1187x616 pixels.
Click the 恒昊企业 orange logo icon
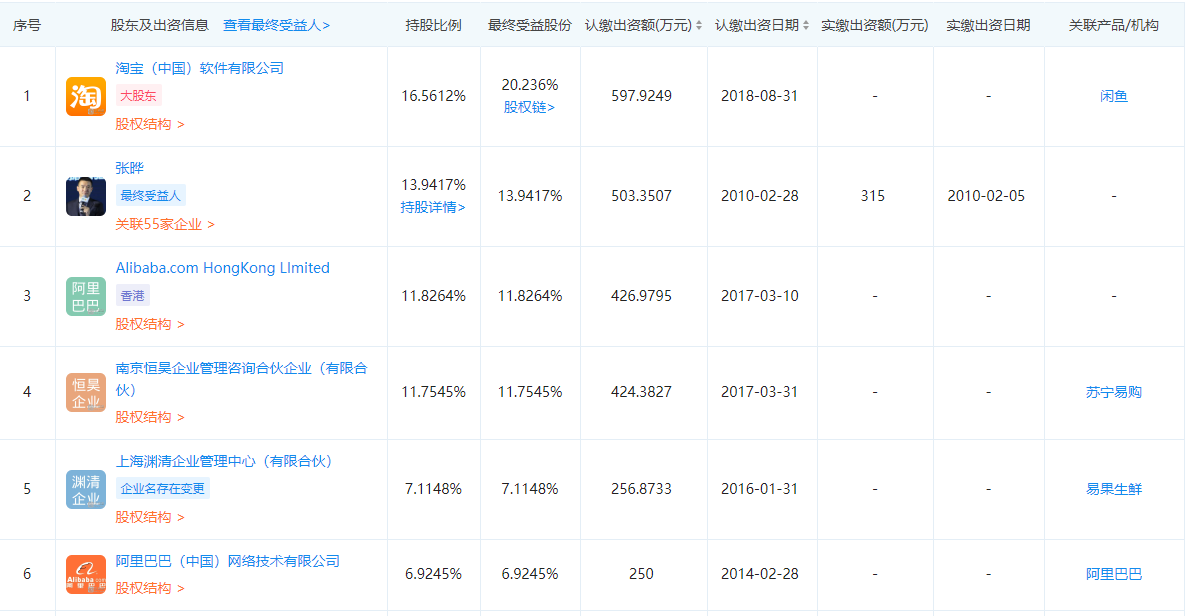[x=86, y=392]
